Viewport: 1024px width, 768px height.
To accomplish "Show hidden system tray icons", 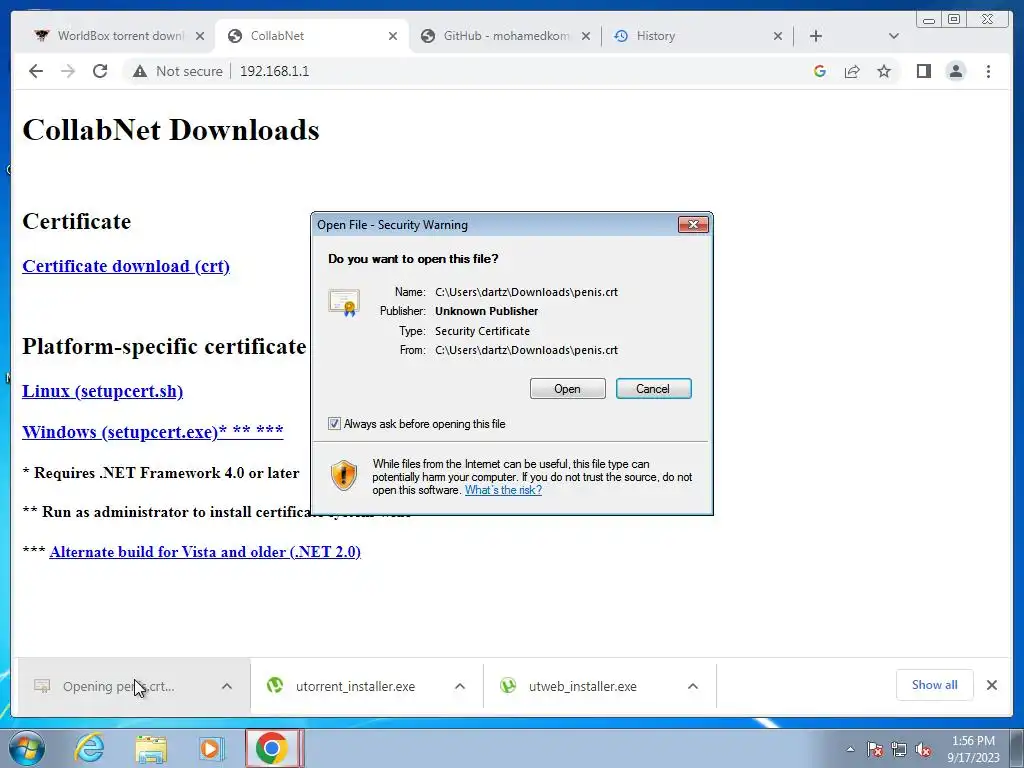I will [x=850, y=749].
